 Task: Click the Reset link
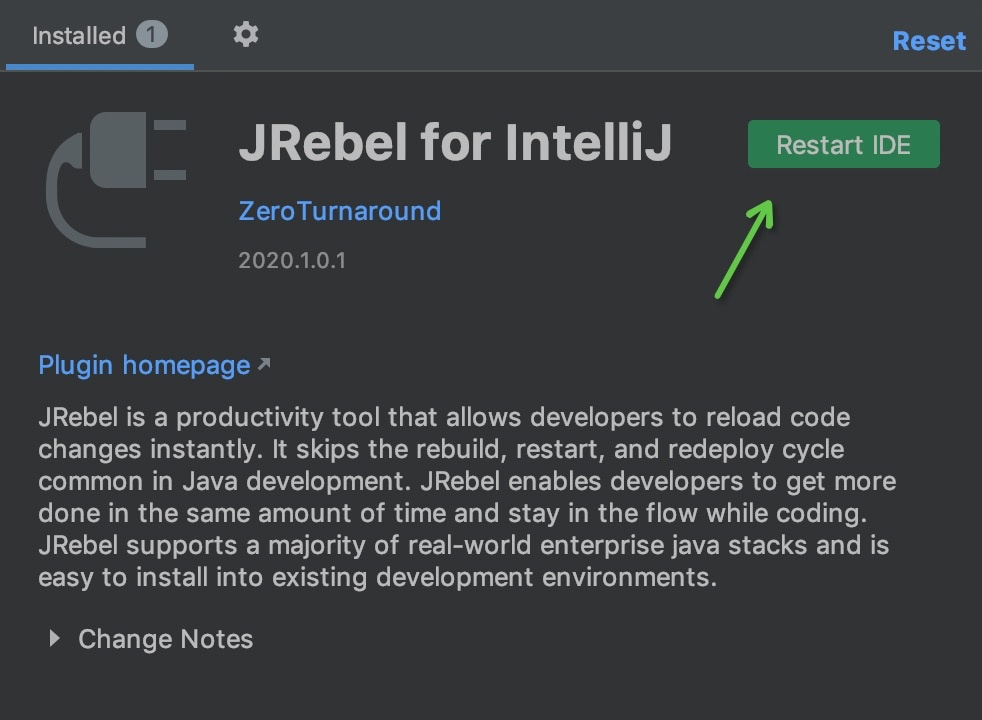point(929,41)
